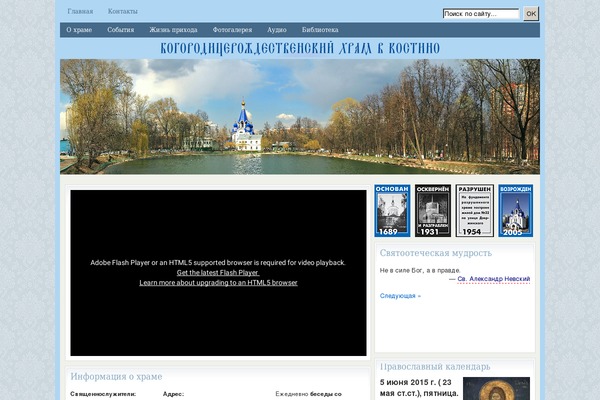Open the Осквернён 1931 thumbnail

[433, 211]
